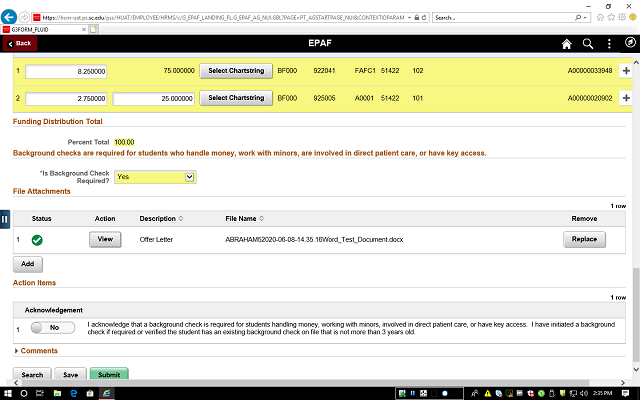
Task: Add a funding row after row 2
Action: pyautogui.click(x=626, y=98)
